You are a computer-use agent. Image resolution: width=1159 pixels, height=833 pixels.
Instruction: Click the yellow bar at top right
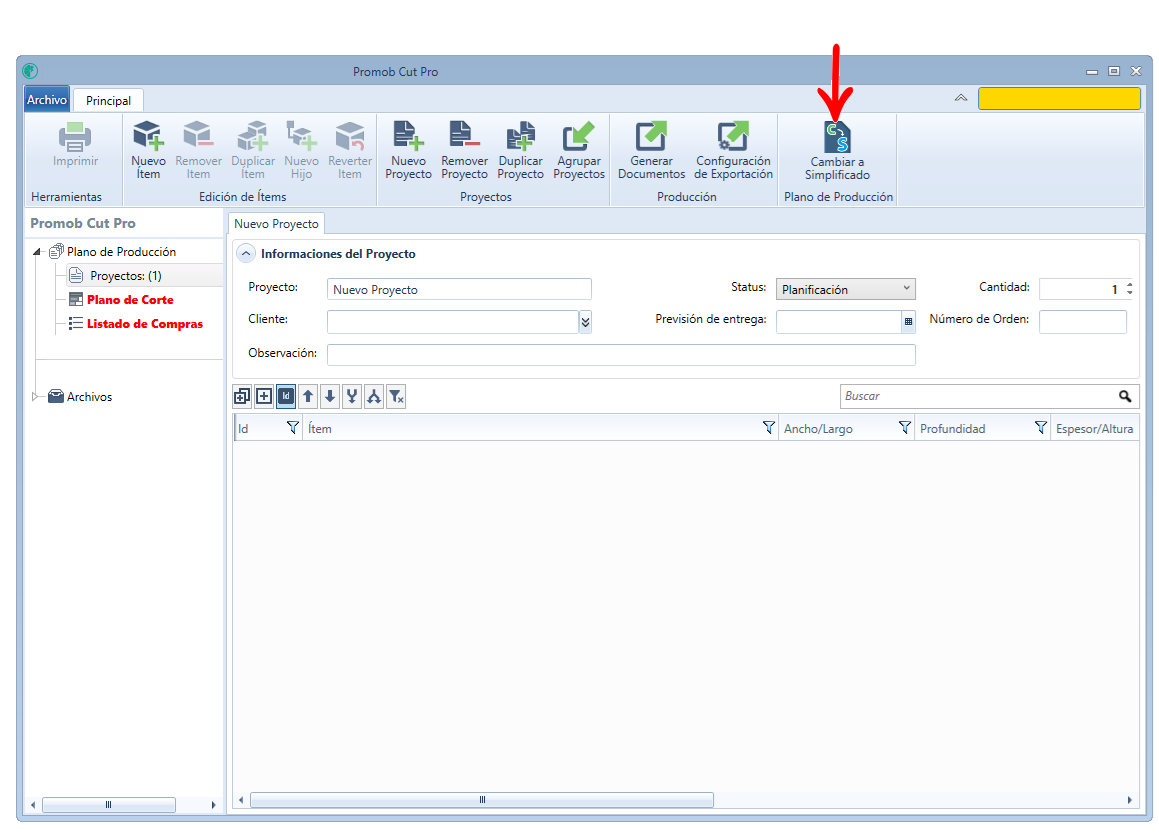[1059, 98]
